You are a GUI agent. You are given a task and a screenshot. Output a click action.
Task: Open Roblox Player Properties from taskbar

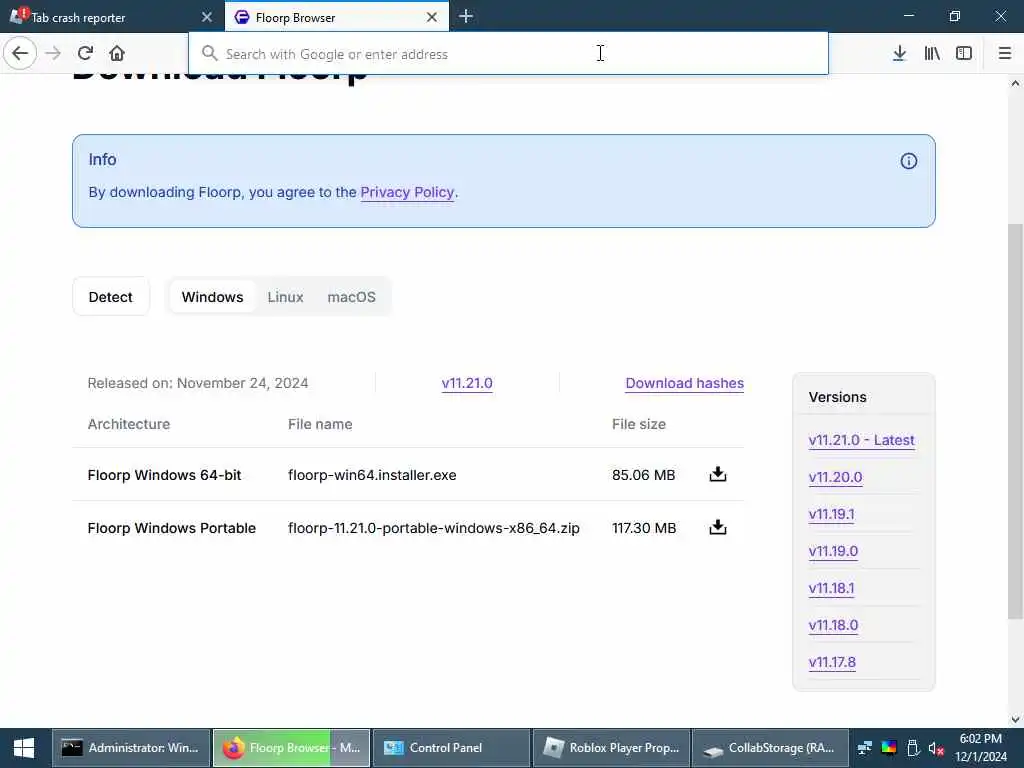(611, 748)
